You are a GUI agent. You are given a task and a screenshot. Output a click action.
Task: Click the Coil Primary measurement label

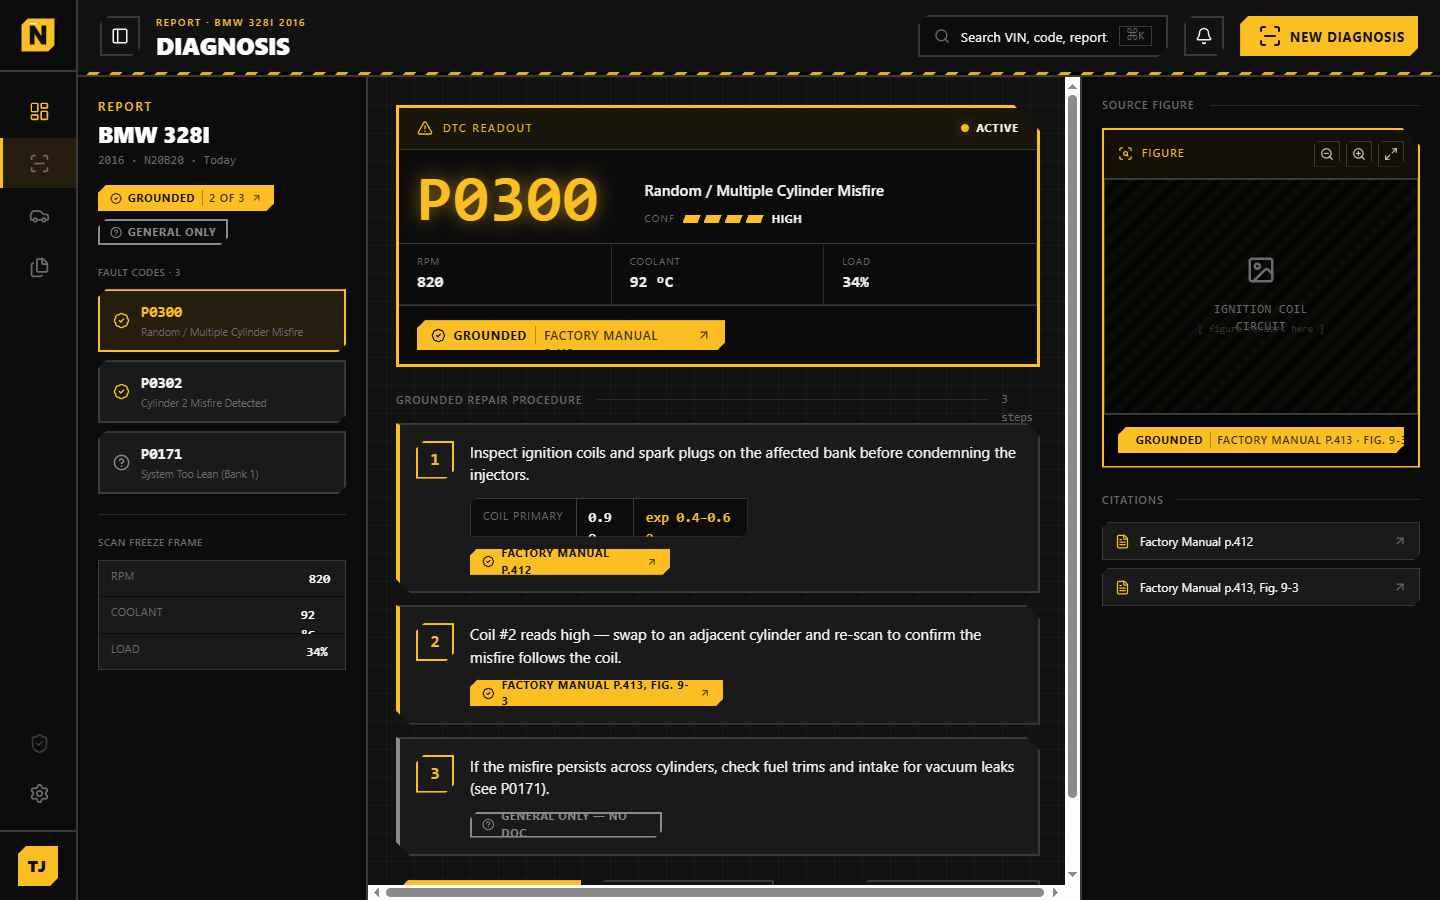click(x=523, y=517)
